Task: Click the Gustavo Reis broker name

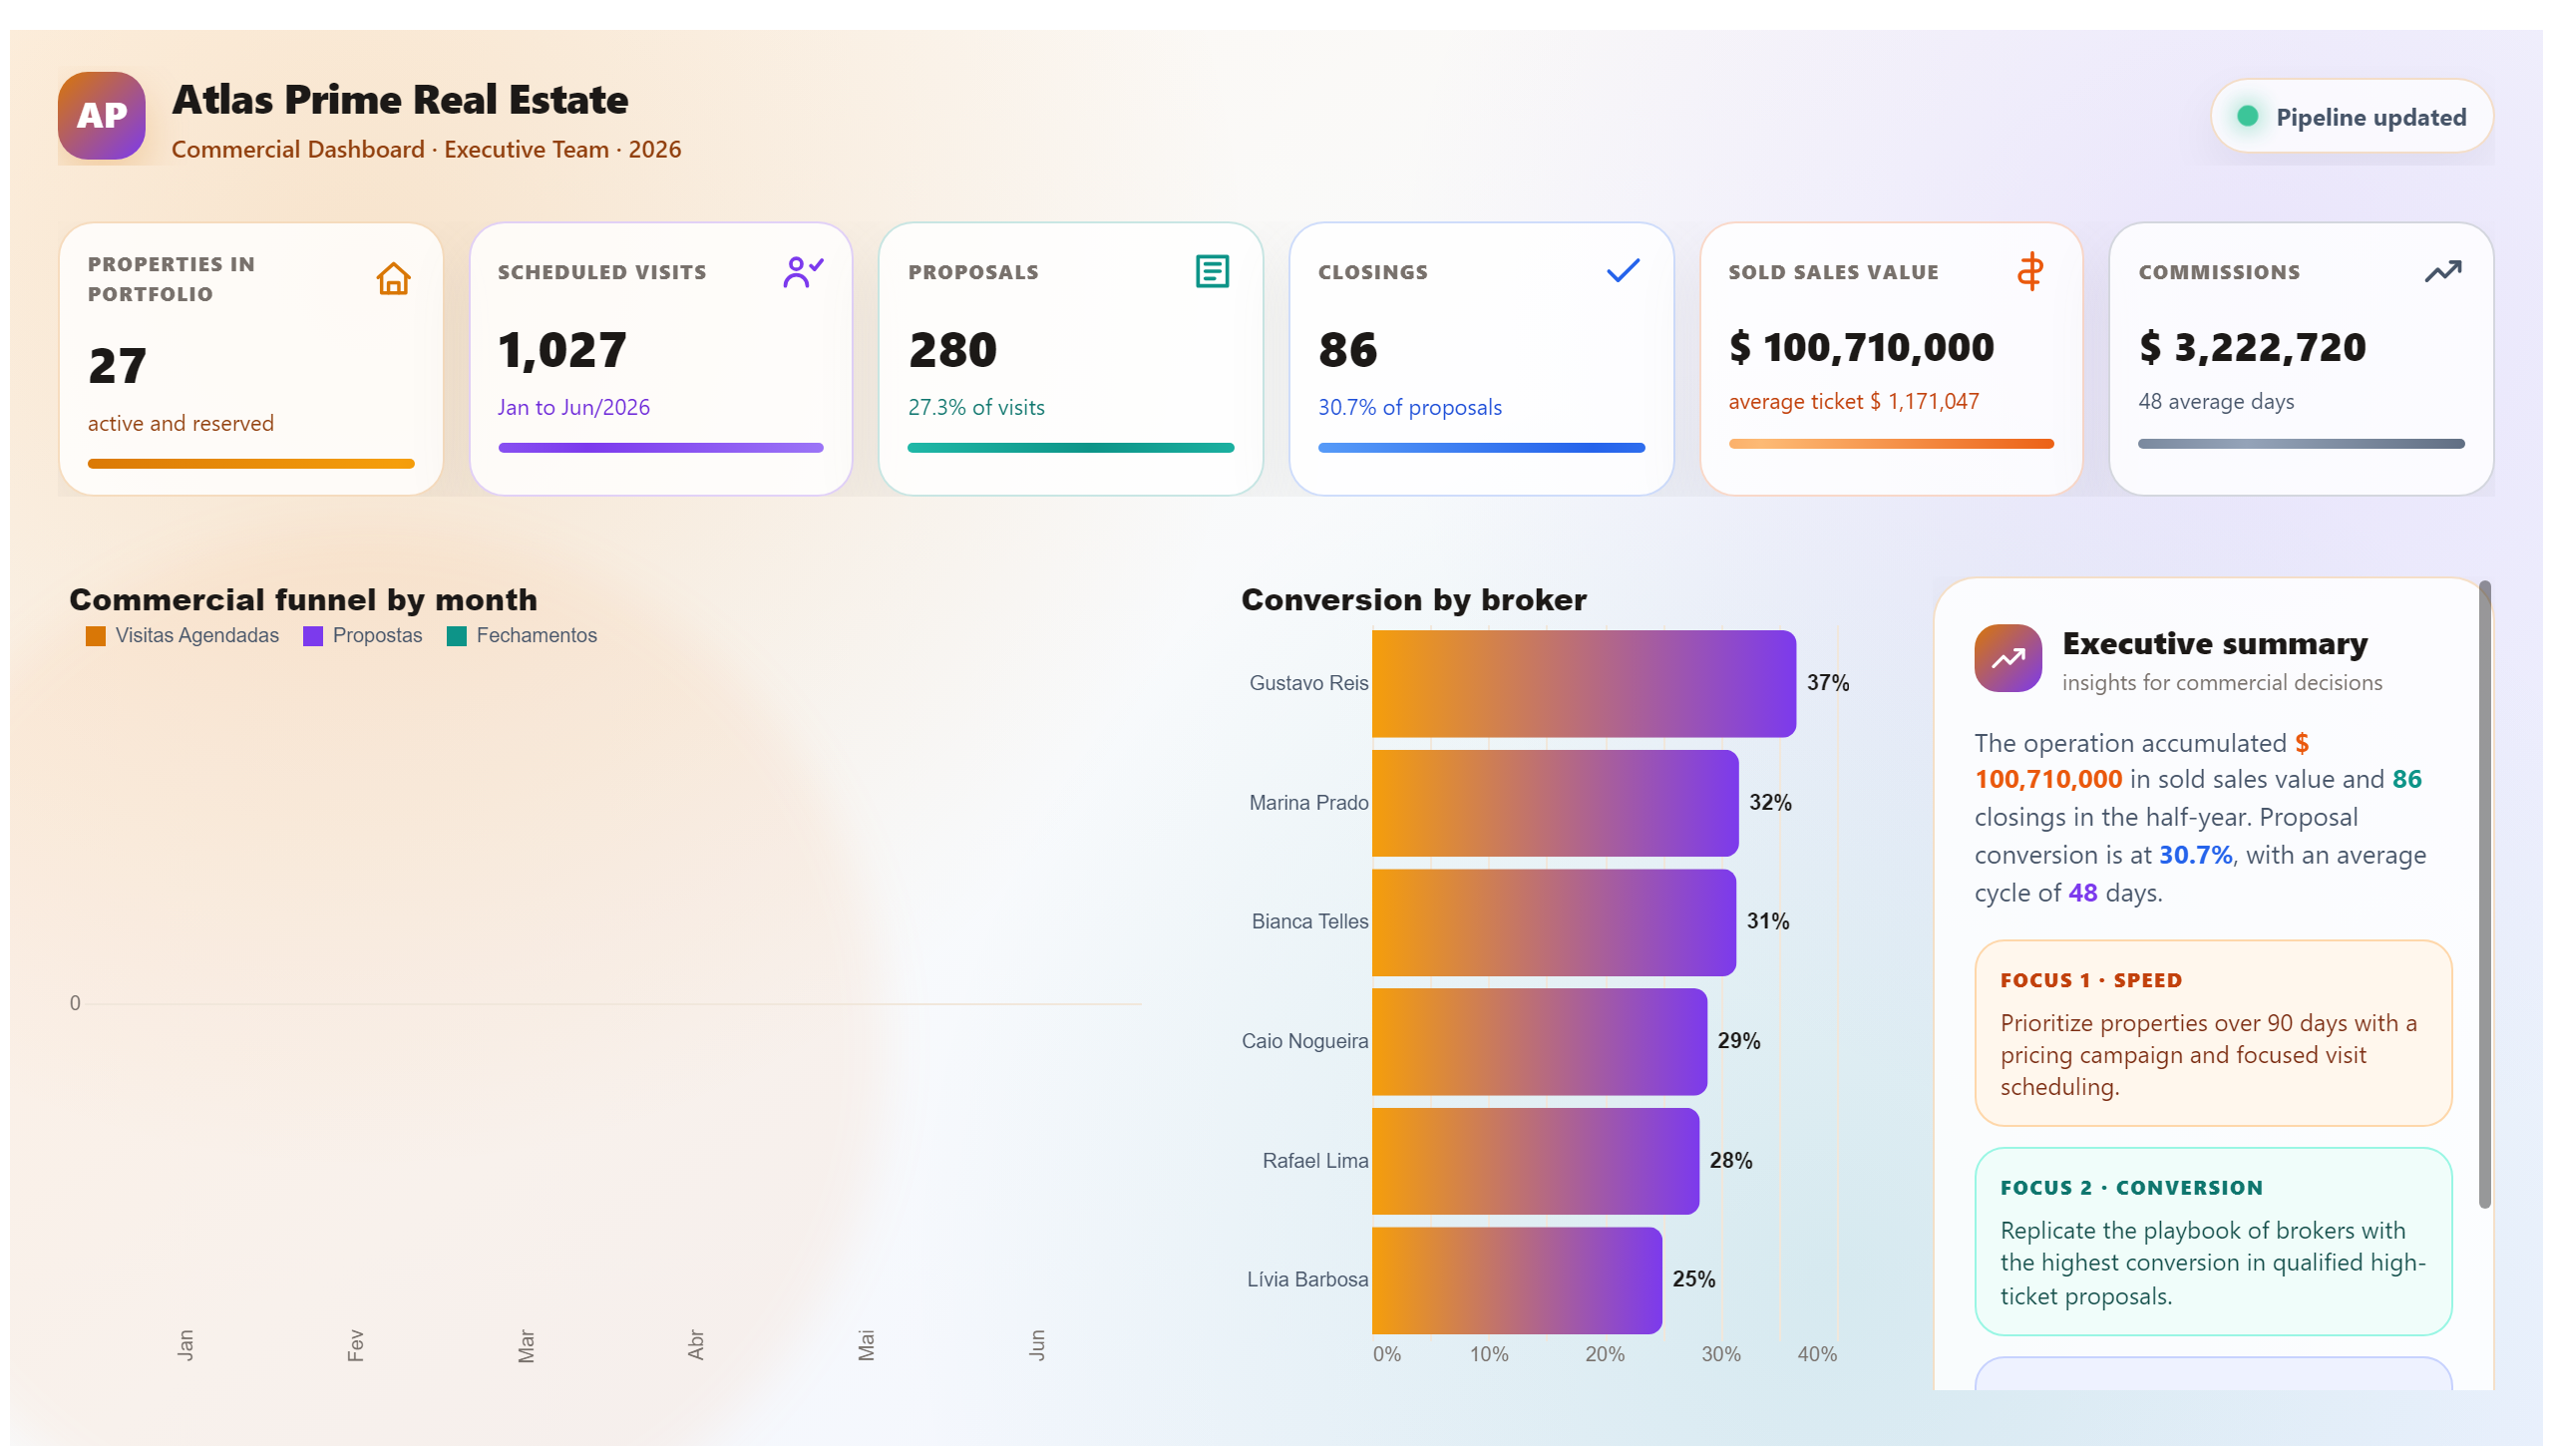Action: (1308, 684)
